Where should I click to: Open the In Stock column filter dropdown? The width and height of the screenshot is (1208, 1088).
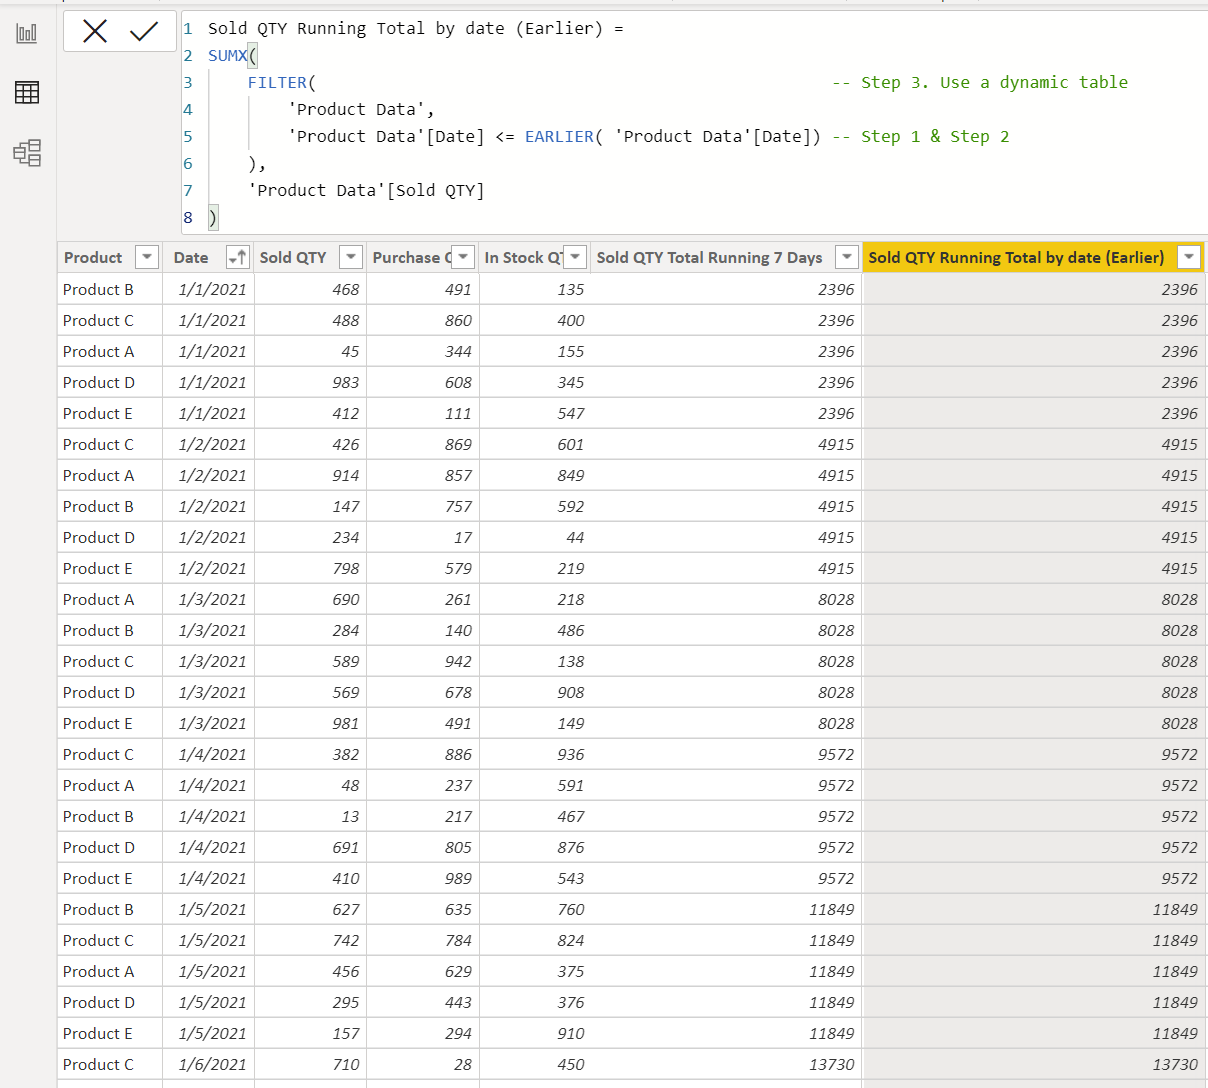[x=575, y=257]
